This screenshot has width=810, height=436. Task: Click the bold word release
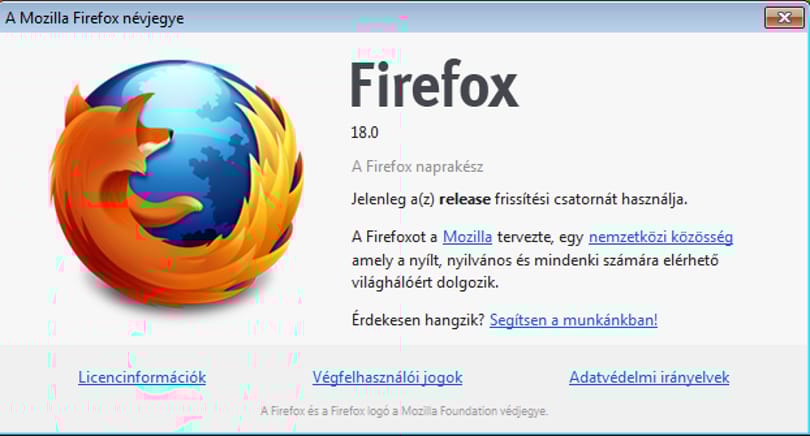[464, 199]
